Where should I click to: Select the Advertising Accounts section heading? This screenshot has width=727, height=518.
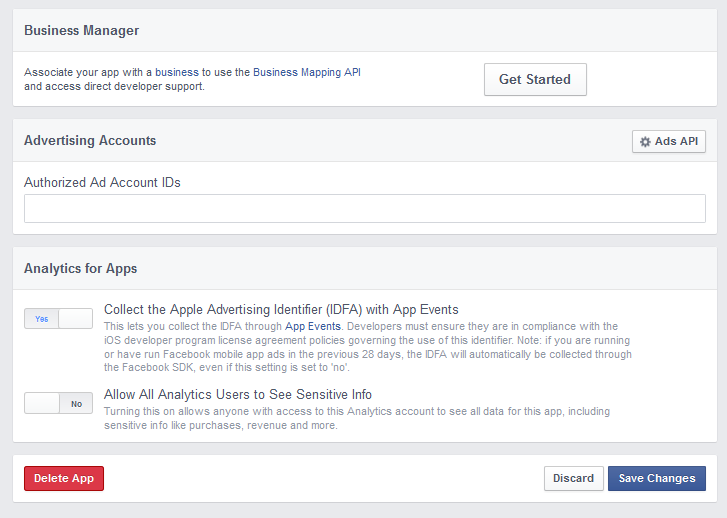pyautogui.click(x=90, y=141)
